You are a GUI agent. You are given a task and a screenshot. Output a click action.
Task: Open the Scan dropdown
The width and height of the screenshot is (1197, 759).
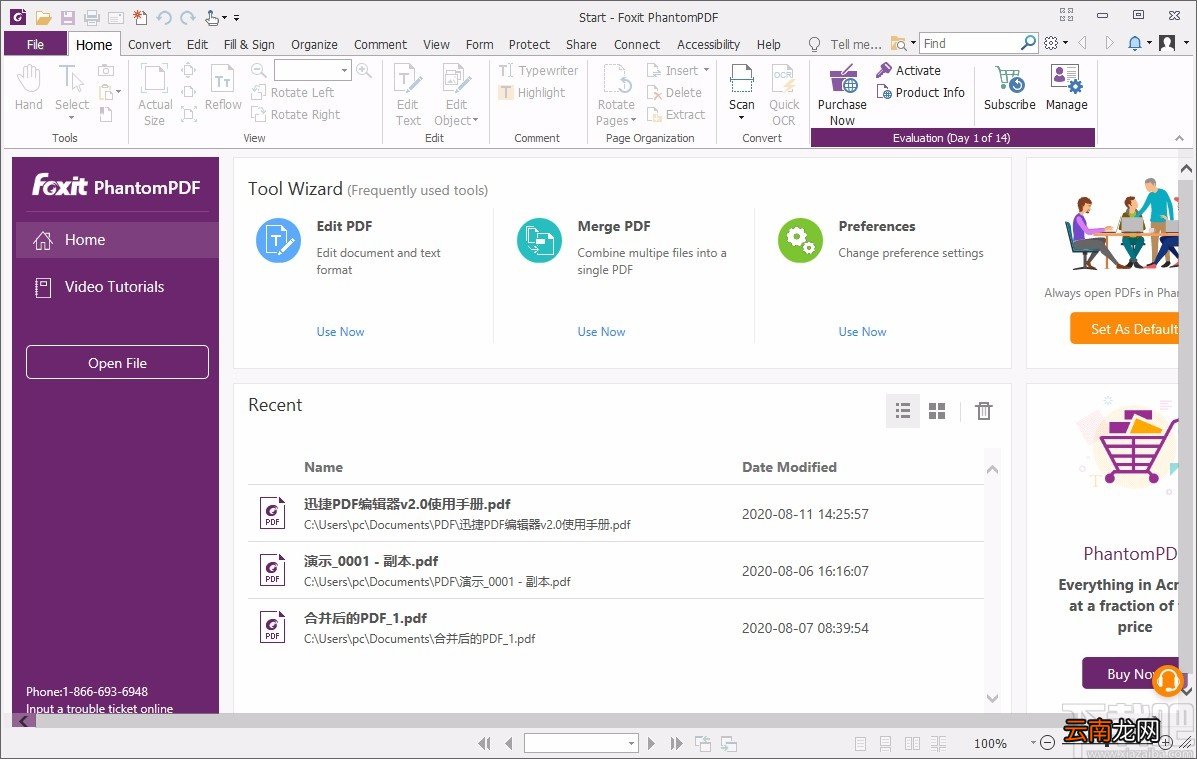741,118
